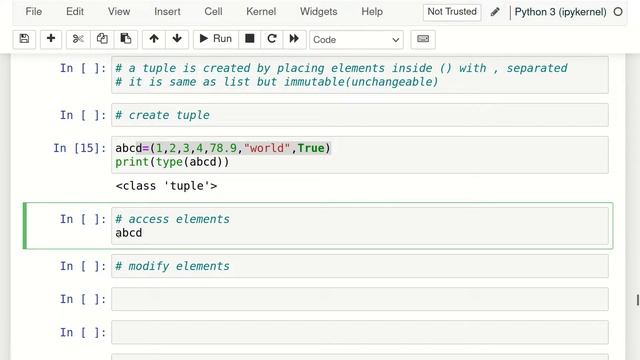The height and width of the screenshot is (360, 640).
Task: Click the second empty code cell
Action: [360, 332]
